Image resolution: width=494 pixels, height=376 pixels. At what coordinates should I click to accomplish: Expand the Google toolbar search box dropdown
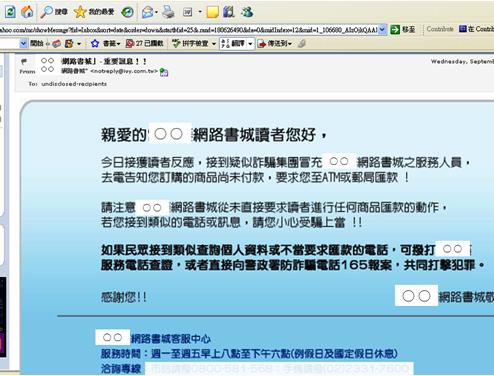coord(23,43)
